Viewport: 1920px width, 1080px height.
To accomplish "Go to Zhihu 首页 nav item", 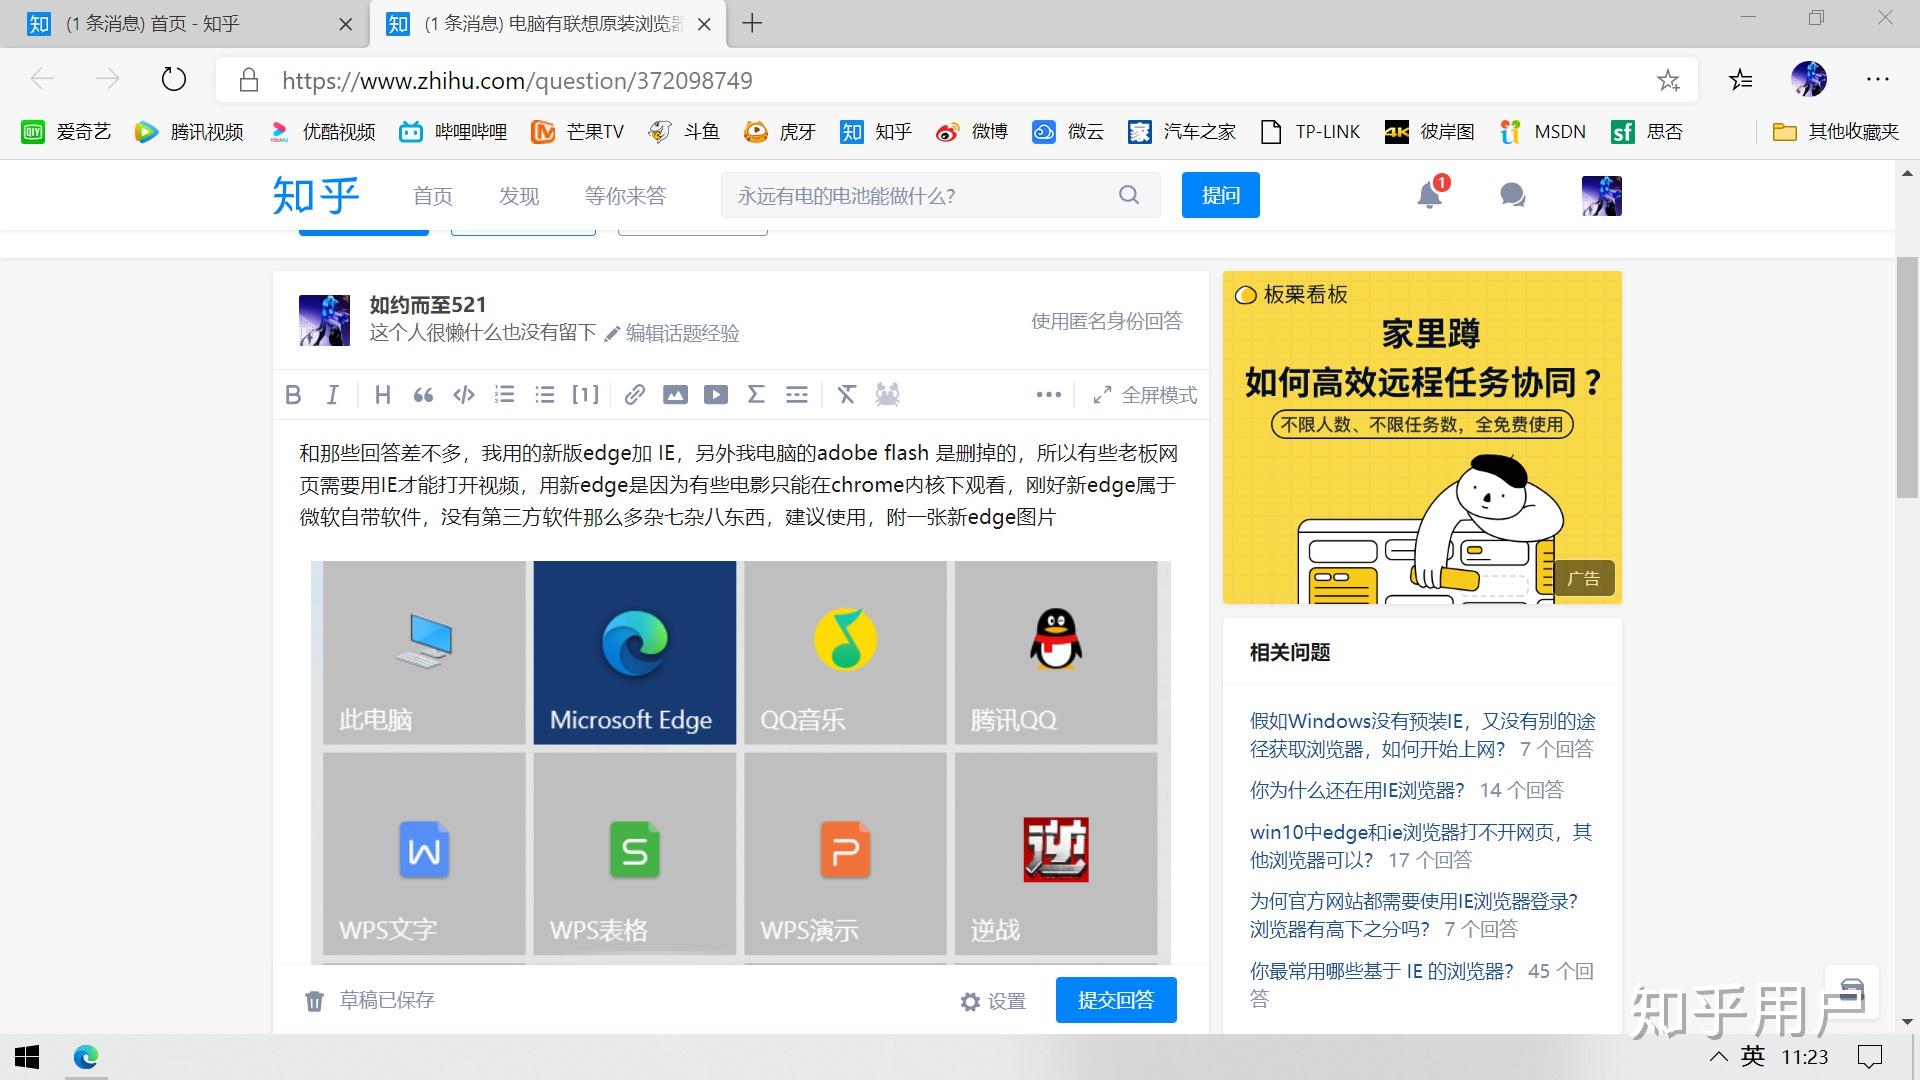I will click(x=433, y=196).
